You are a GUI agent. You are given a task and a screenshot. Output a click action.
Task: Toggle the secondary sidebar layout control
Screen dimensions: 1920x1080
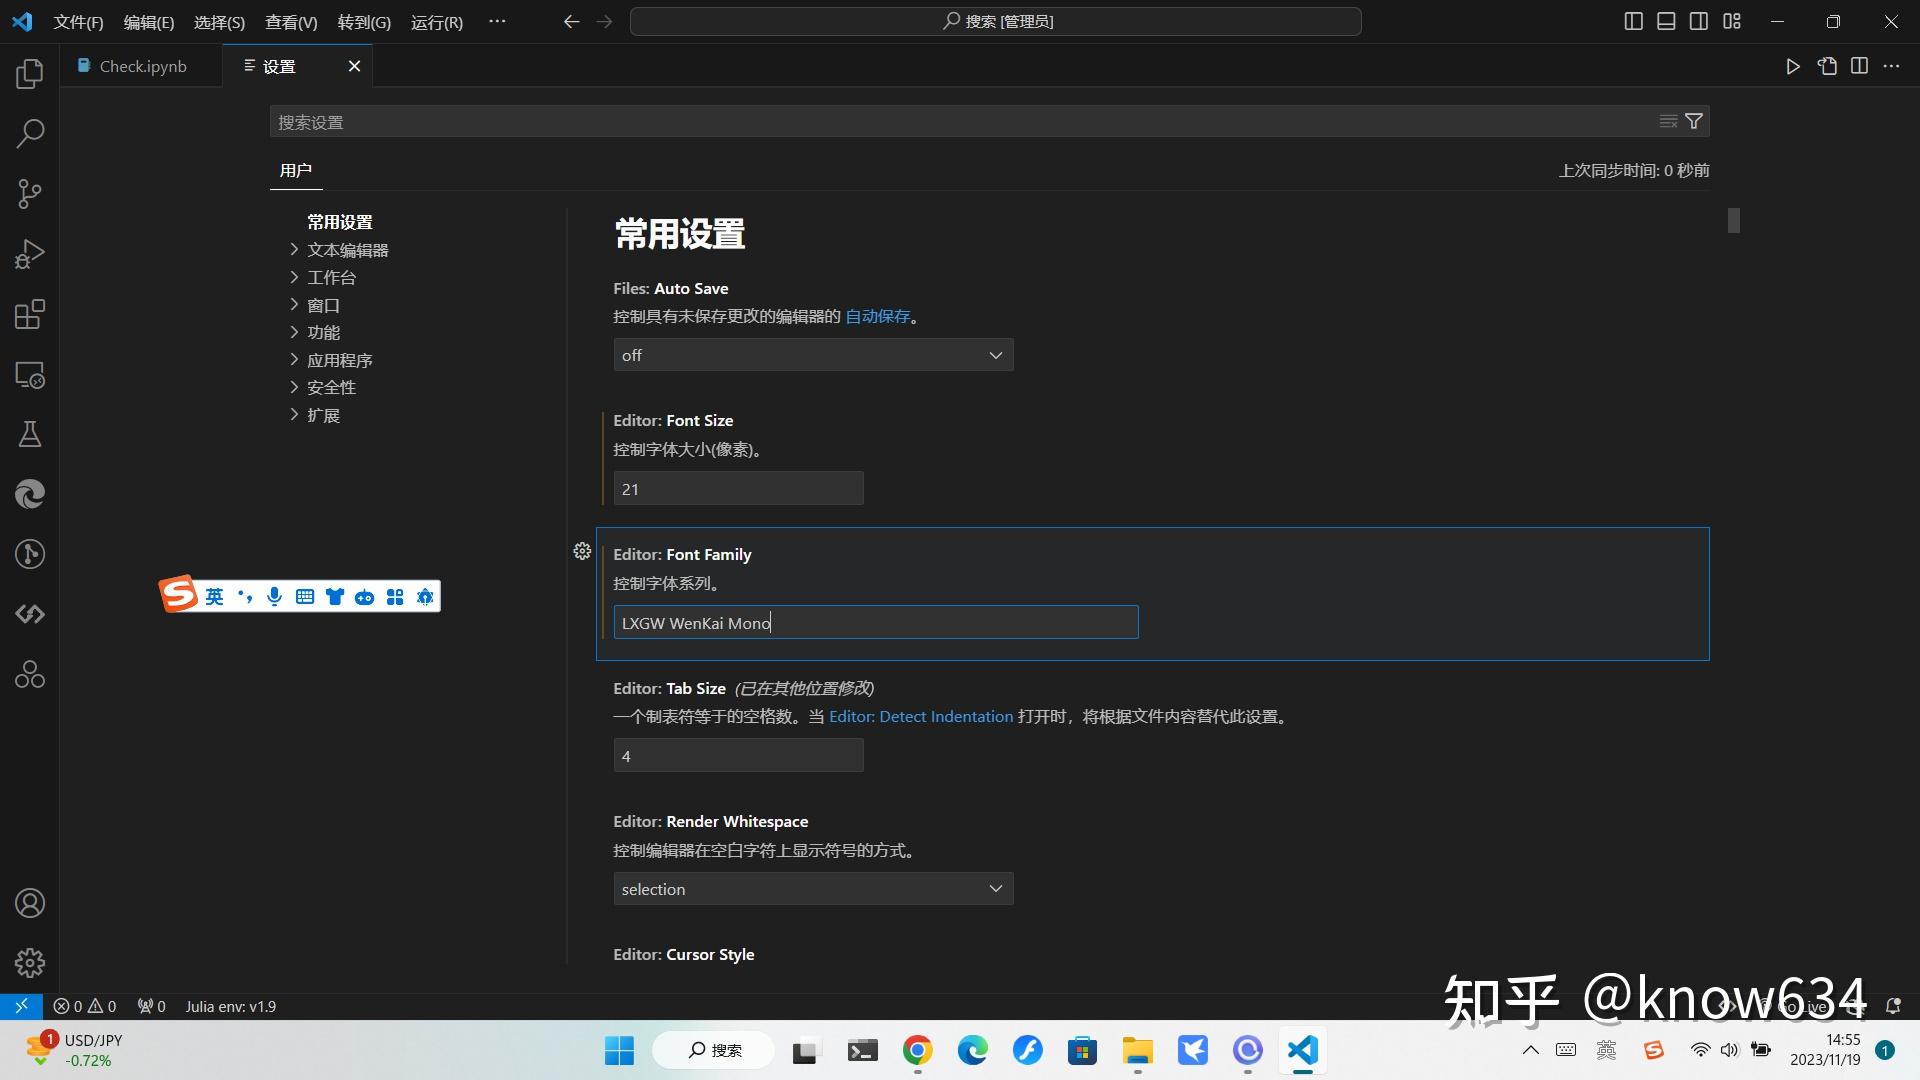click(x=1698, y=20)
